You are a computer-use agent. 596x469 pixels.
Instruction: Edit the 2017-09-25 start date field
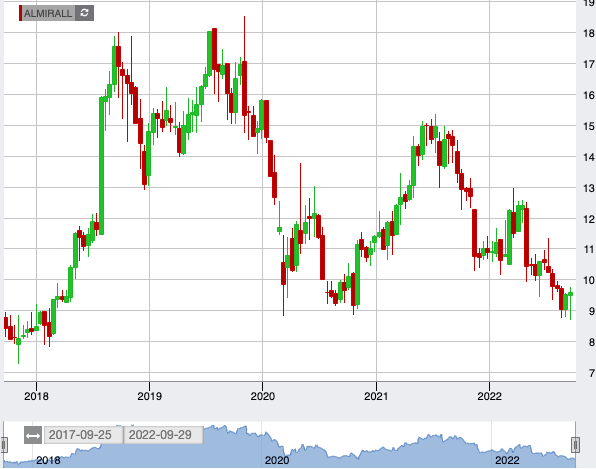click(84, 435)
